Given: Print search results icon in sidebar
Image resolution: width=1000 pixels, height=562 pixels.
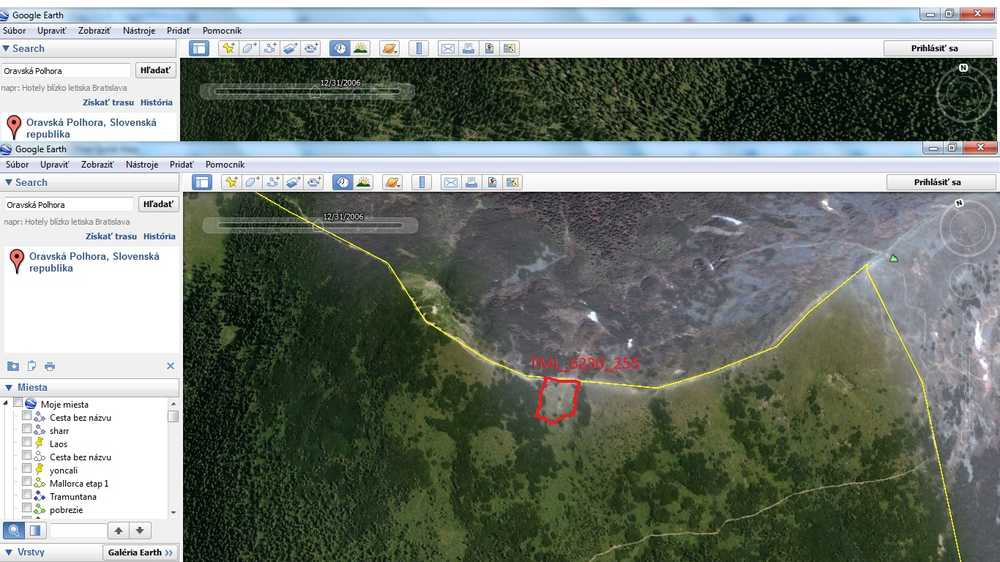Looking at the screenshot, I should tap(50, 366).
